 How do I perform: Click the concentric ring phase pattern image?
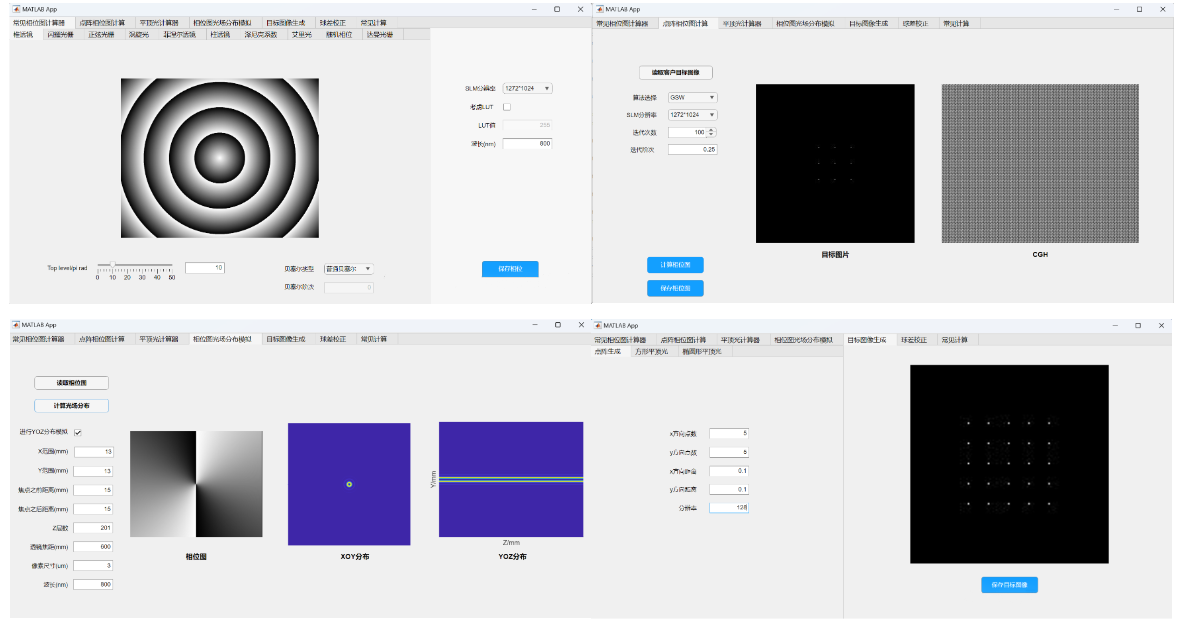(220, 158)
